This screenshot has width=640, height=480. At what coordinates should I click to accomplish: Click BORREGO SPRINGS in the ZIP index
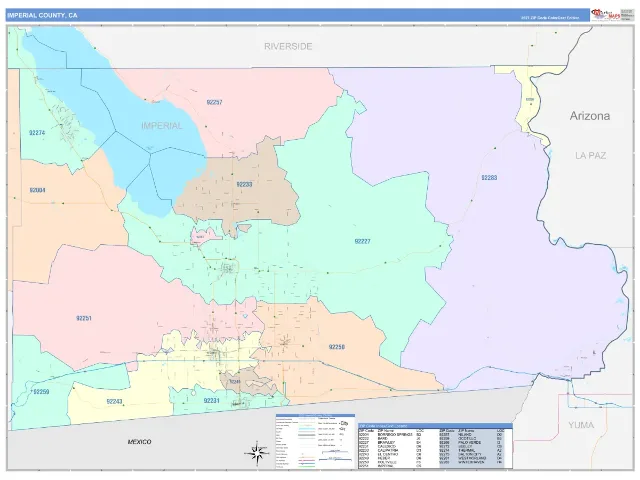[394, 435]
